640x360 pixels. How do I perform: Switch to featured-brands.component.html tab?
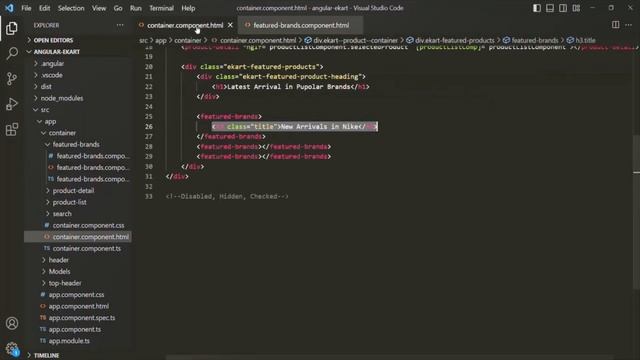(301, 25)
